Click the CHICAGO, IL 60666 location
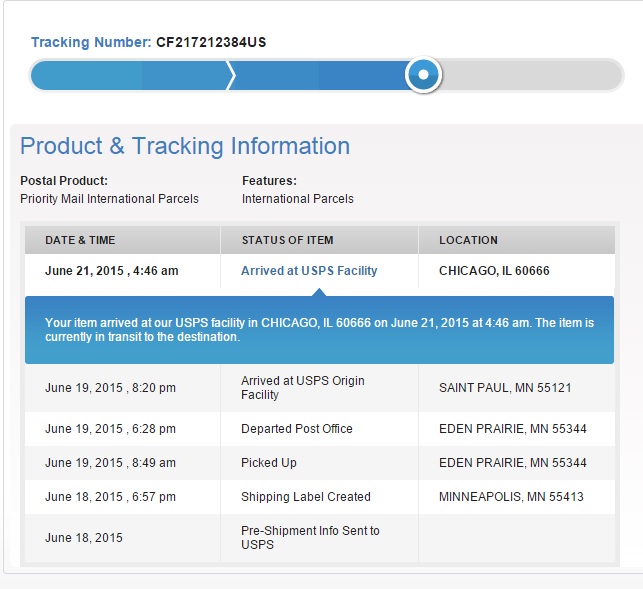 click(494, 271)
